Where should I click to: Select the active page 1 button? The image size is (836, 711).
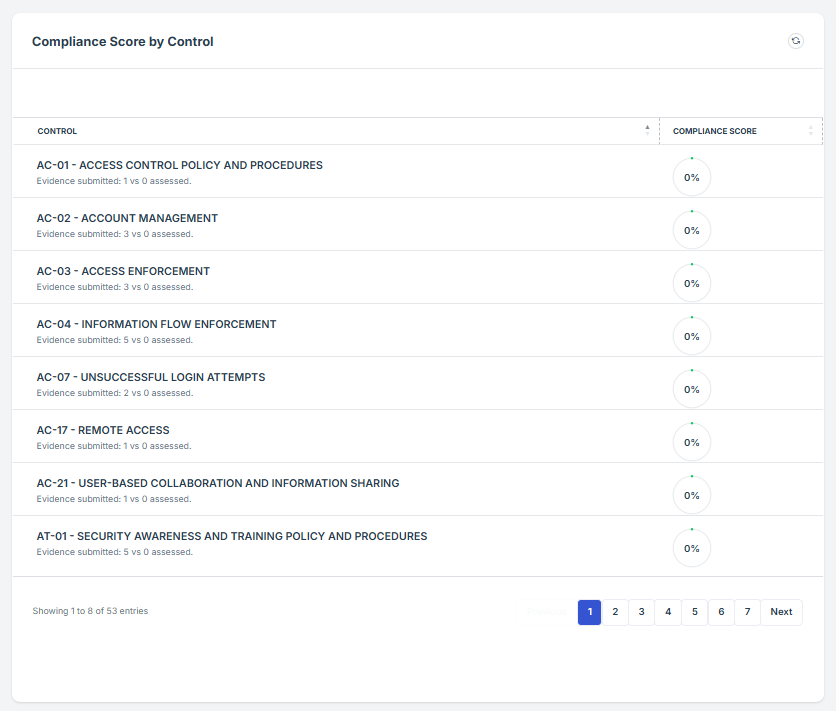point(589,612)
